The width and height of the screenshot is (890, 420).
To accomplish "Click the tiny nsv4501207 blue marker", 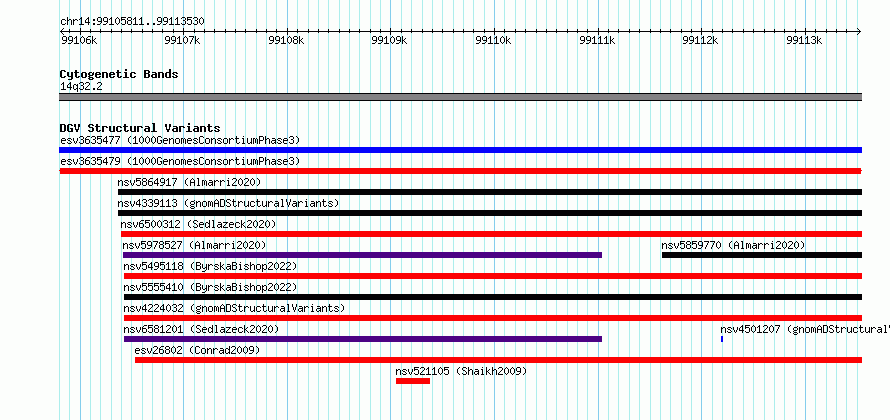I will (x=722, y=339).
